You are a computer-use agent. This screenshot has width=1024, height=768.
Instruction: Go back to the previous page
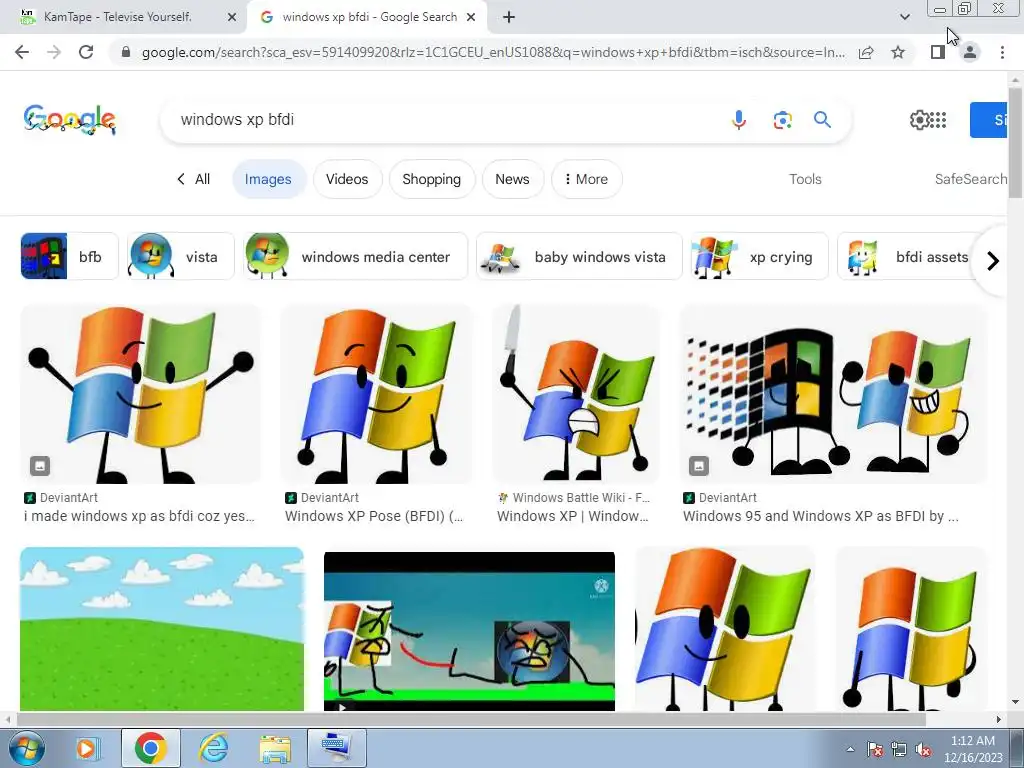(x=22, y=52)
